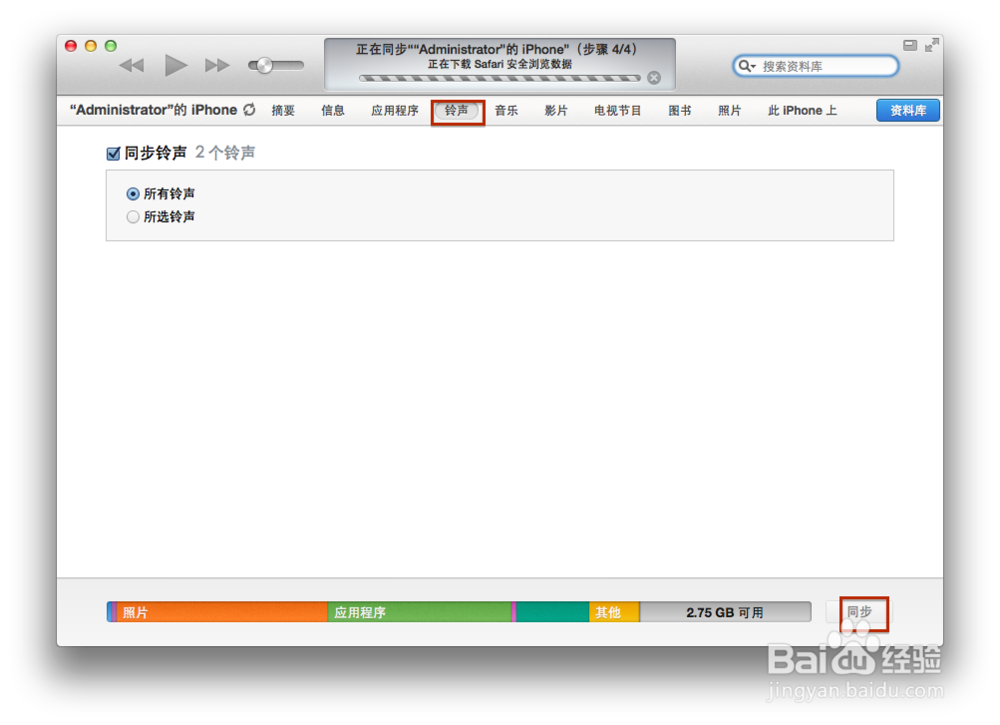Select the 铃声 tab
Screen dimensions: 1000x725
point(457,111)
